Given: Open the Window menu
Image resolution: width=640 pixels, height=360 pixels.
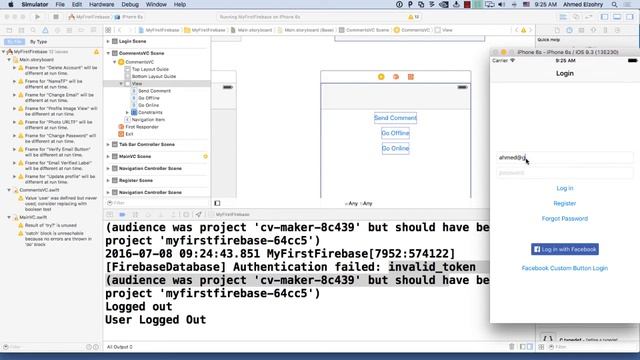Looking at the screenshot, I should [156, 4].
